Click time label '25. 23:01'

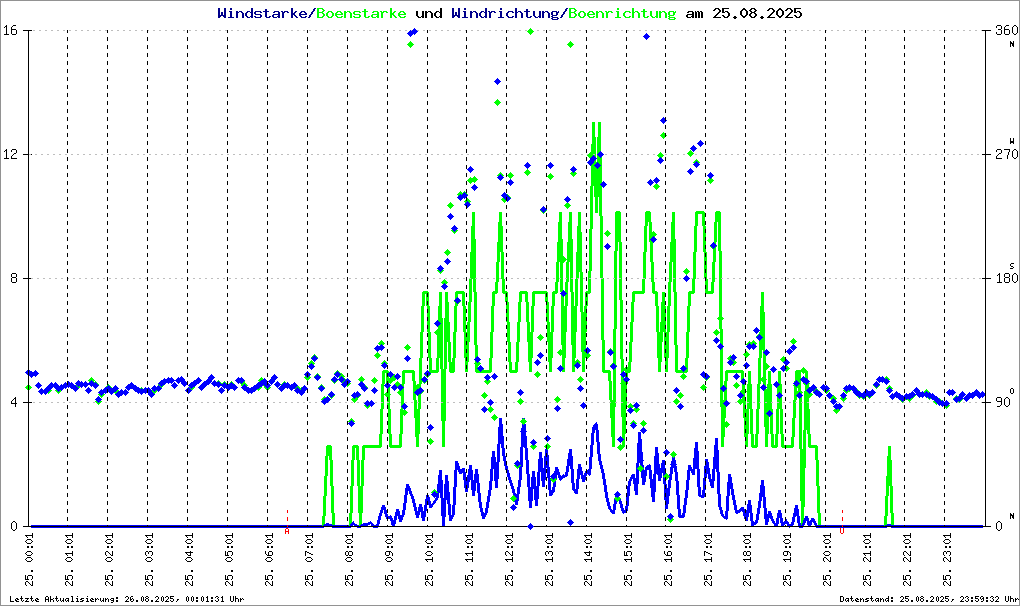(x=947, y=560)
